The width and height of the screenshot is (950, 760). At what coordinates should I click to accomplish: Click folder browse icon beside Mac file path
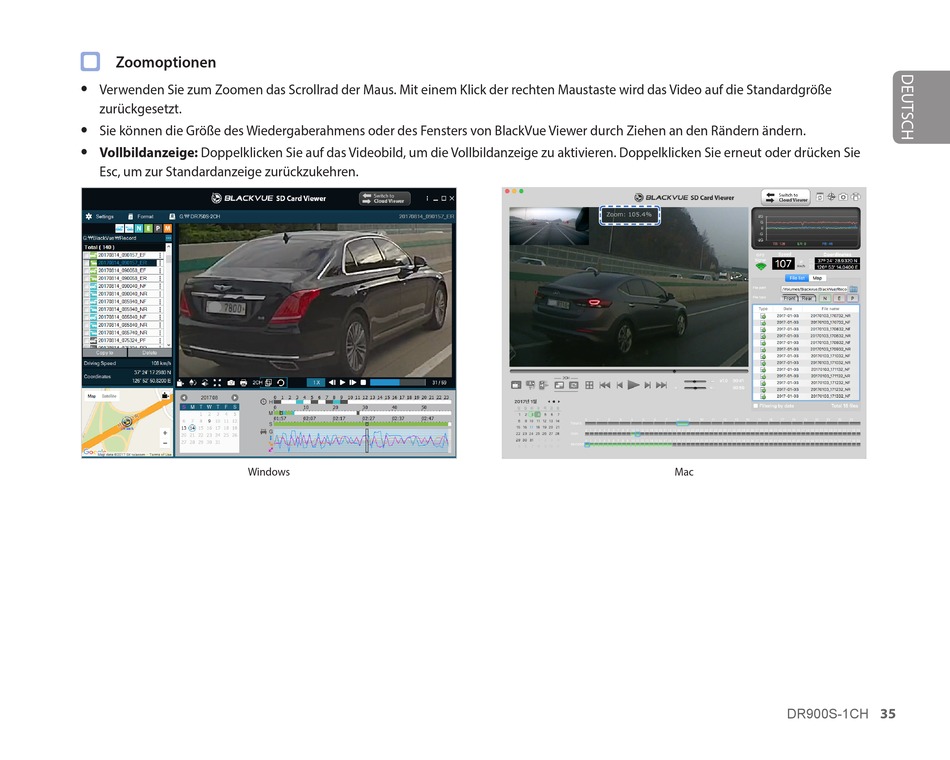coord(854,289)
